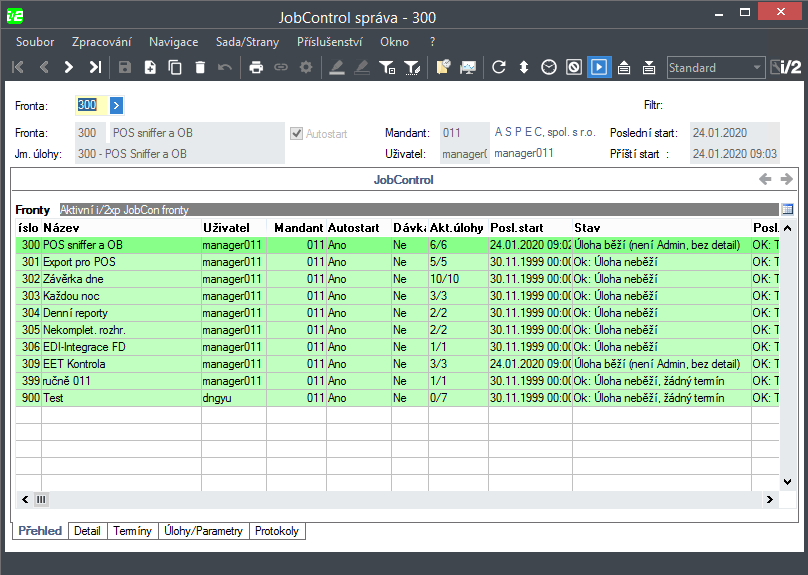Click the second, dimmed pencil edit icon
The height and width of the screenshot is (575, 808).
[x=362, y=67]
